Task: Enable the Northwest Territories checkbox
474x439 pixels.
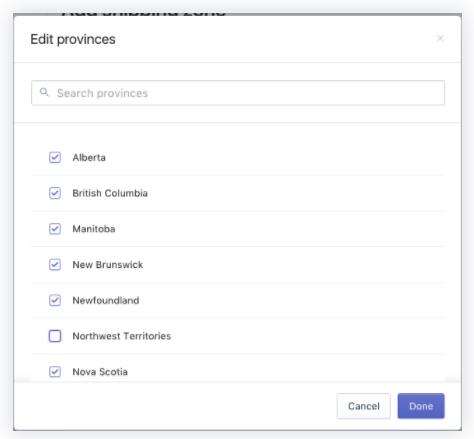Action: click(55, 336)
